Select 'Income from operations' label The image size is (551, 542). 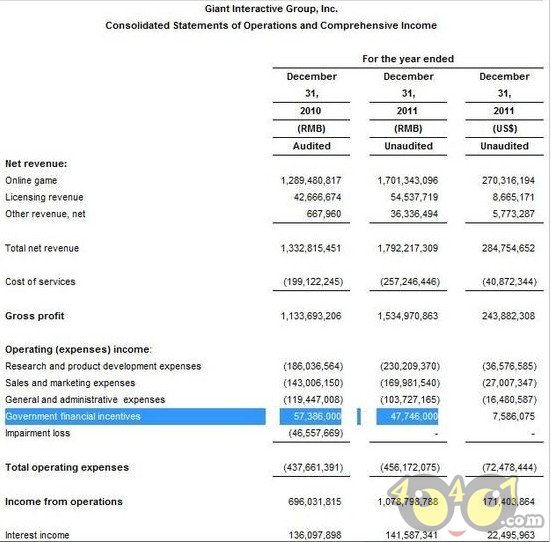(x=64, y=502)
